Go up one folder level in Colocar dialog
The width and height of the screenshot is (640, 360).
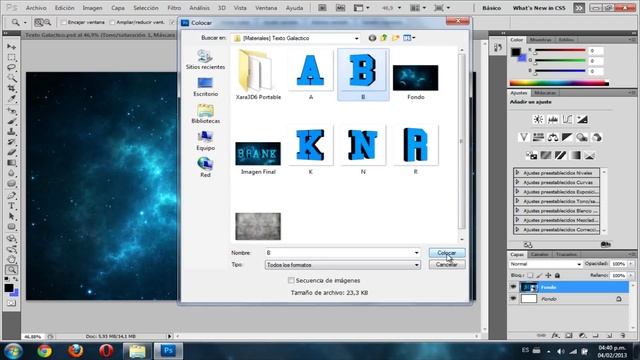384,38
